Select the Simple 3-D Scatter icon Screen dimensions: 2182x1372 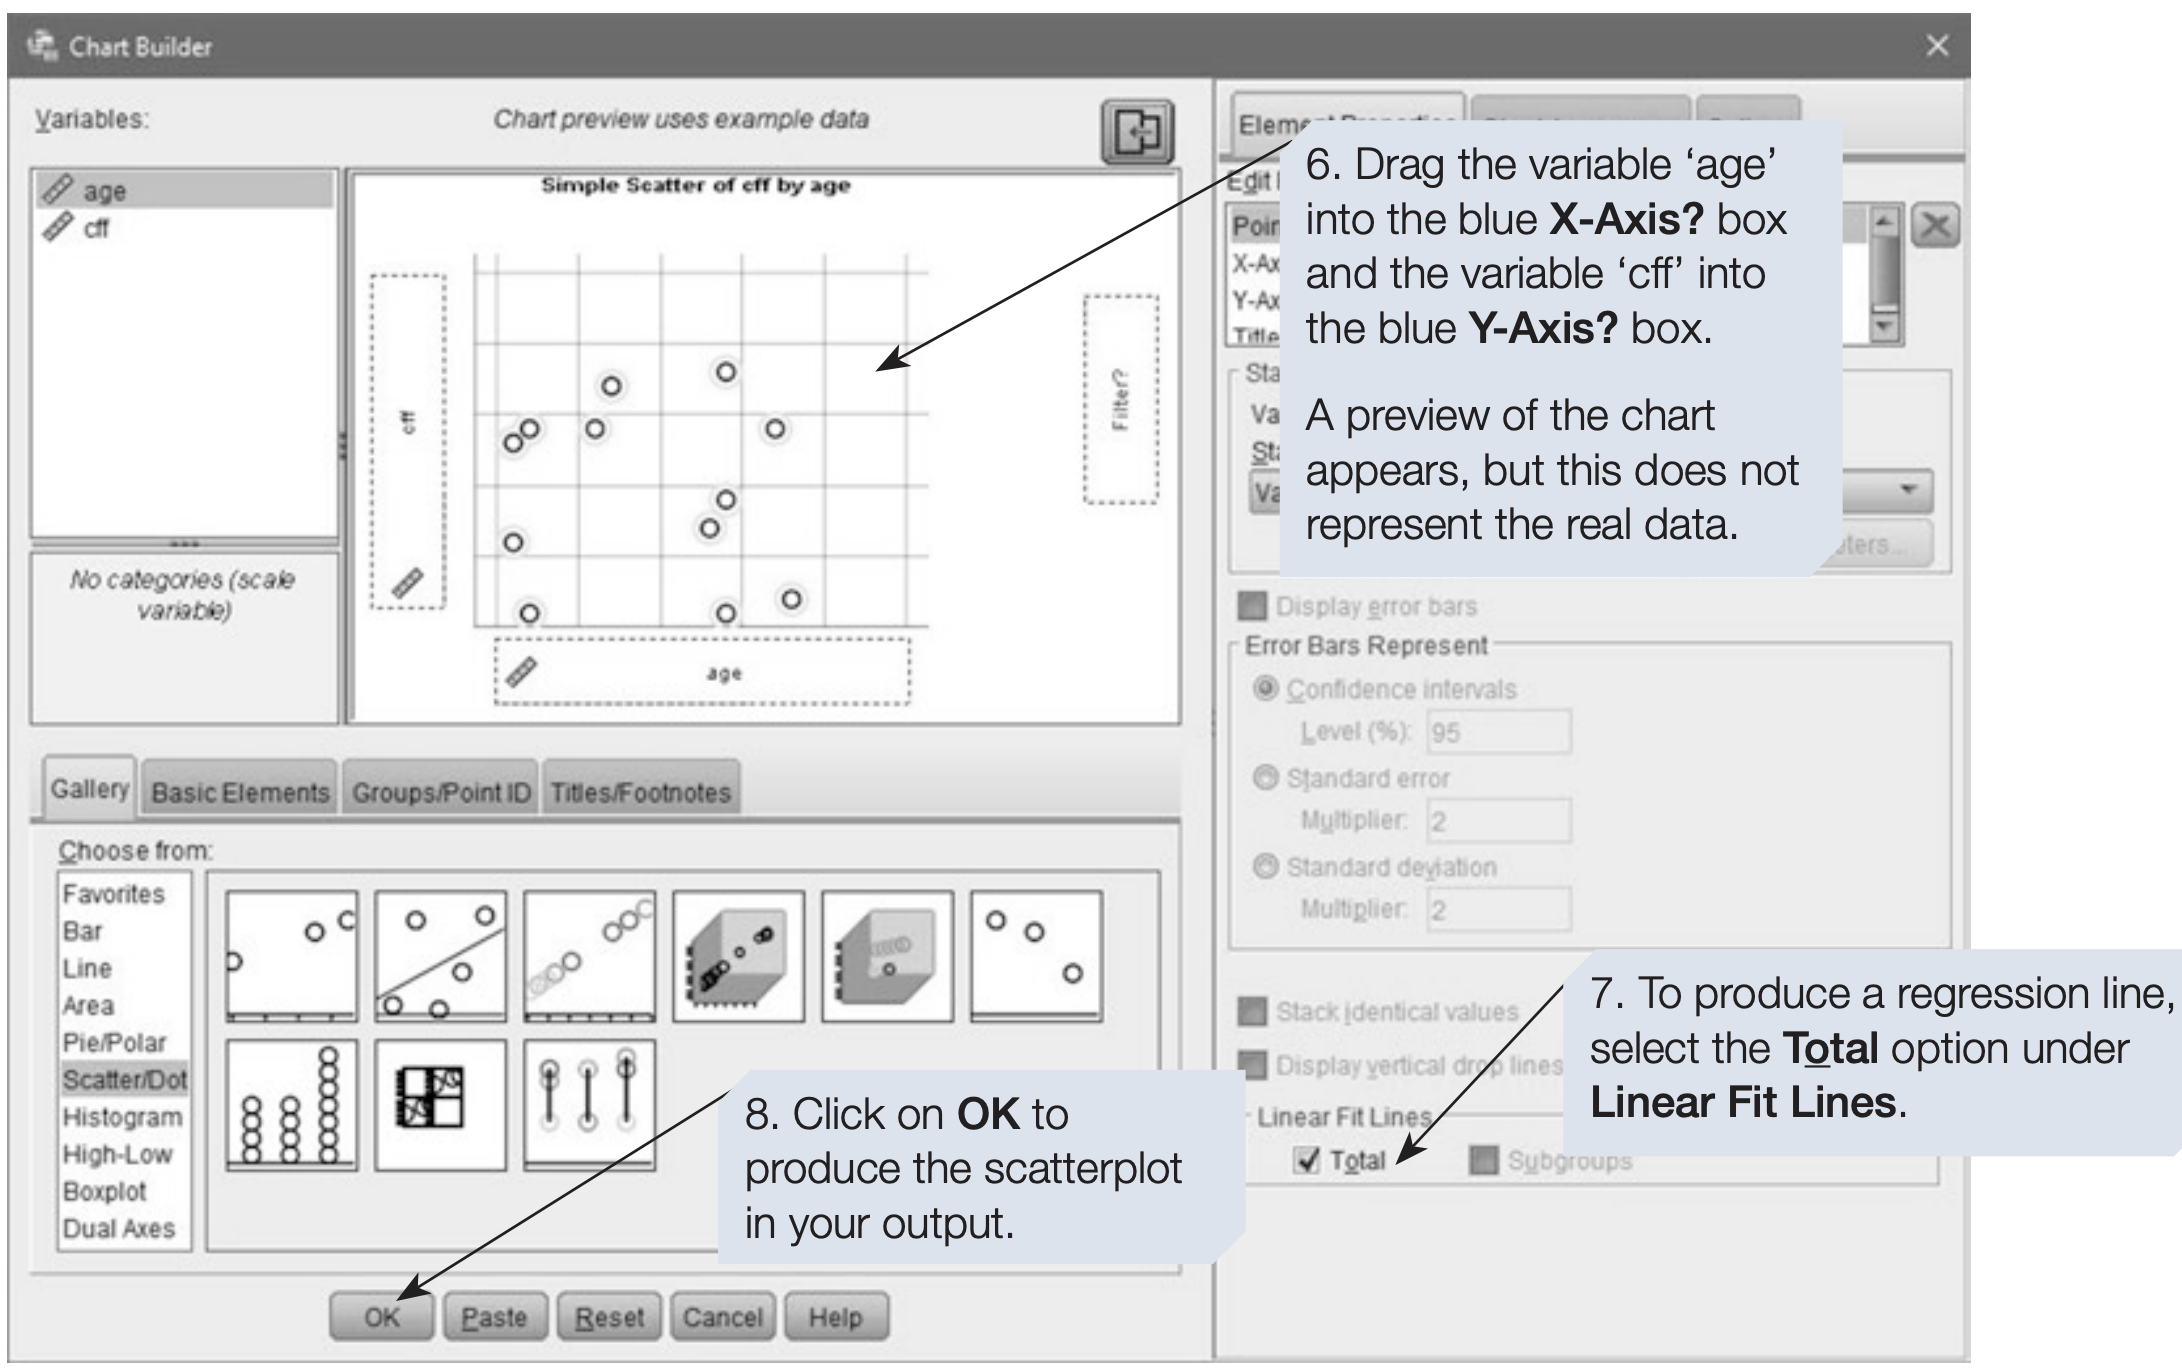(738, 956)
